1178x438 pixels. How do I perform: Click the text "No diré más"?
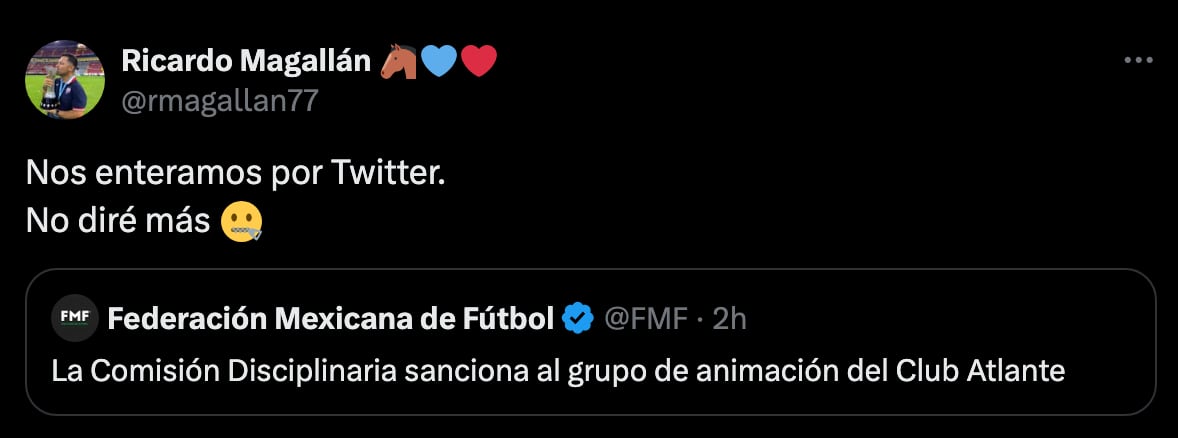(x=119, y=220)
